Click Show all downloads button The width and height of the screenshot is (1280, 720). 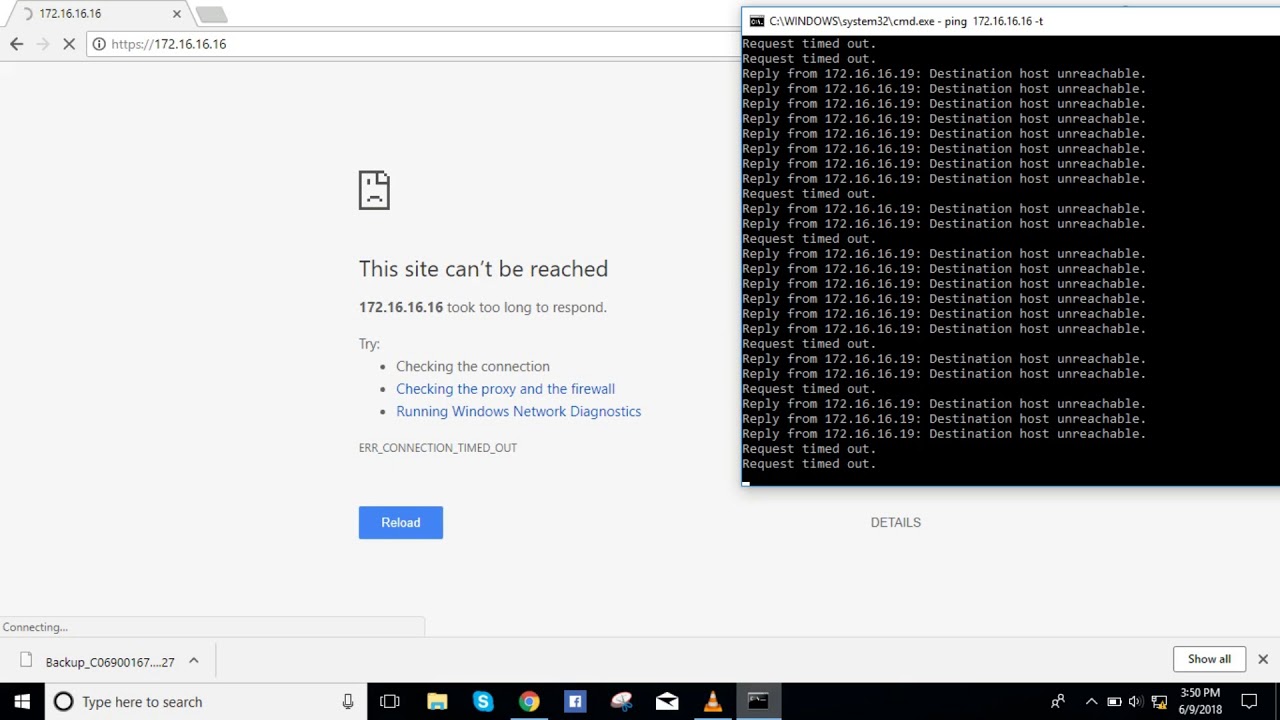tap(1209, 659)
